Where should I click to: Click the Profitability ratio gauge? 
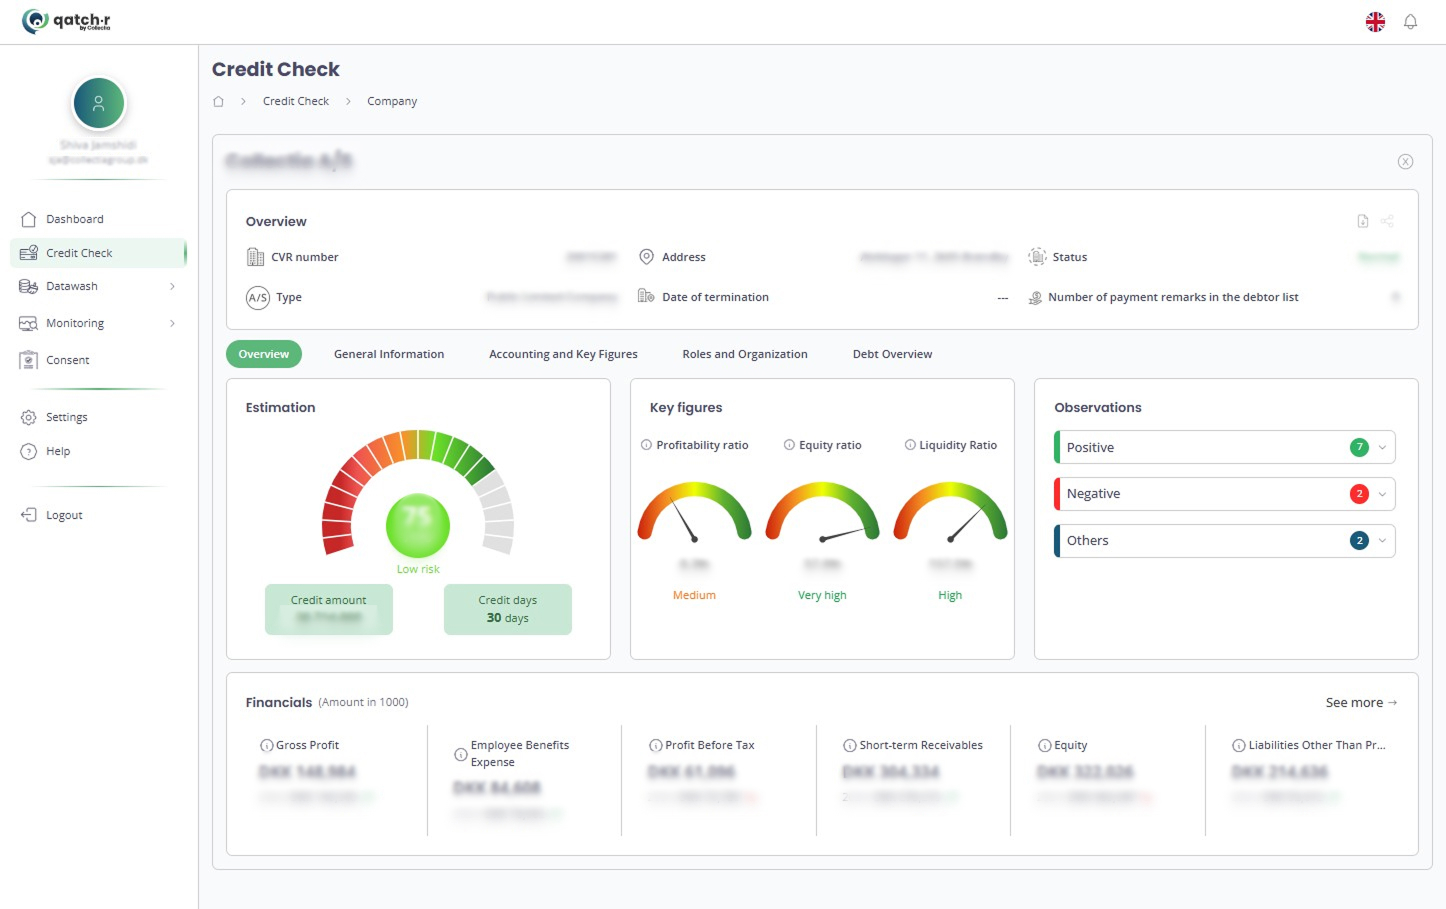[x=694, y=512]
